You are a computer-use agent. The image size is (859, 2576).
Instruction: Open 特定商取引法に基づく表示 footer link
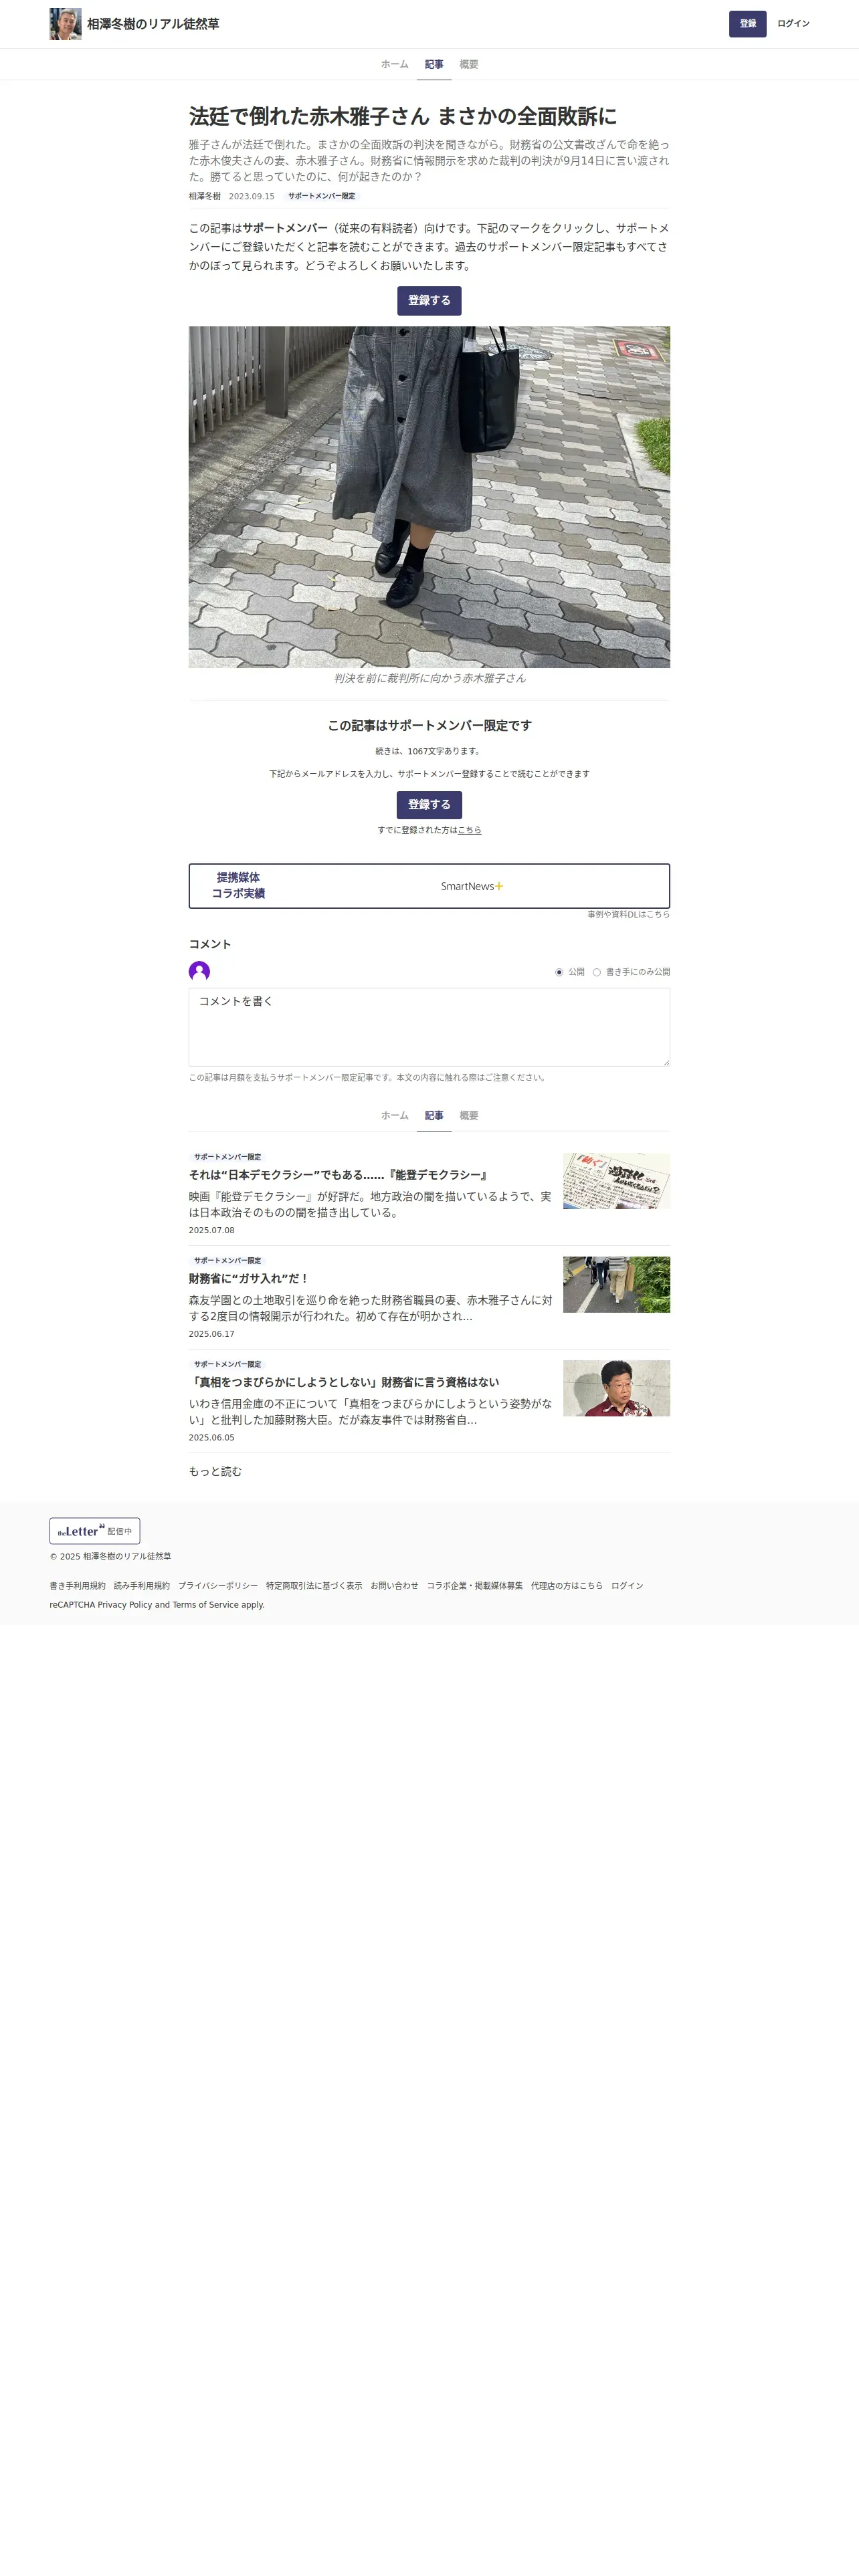pyautogui.click(x=314, y=1585)
